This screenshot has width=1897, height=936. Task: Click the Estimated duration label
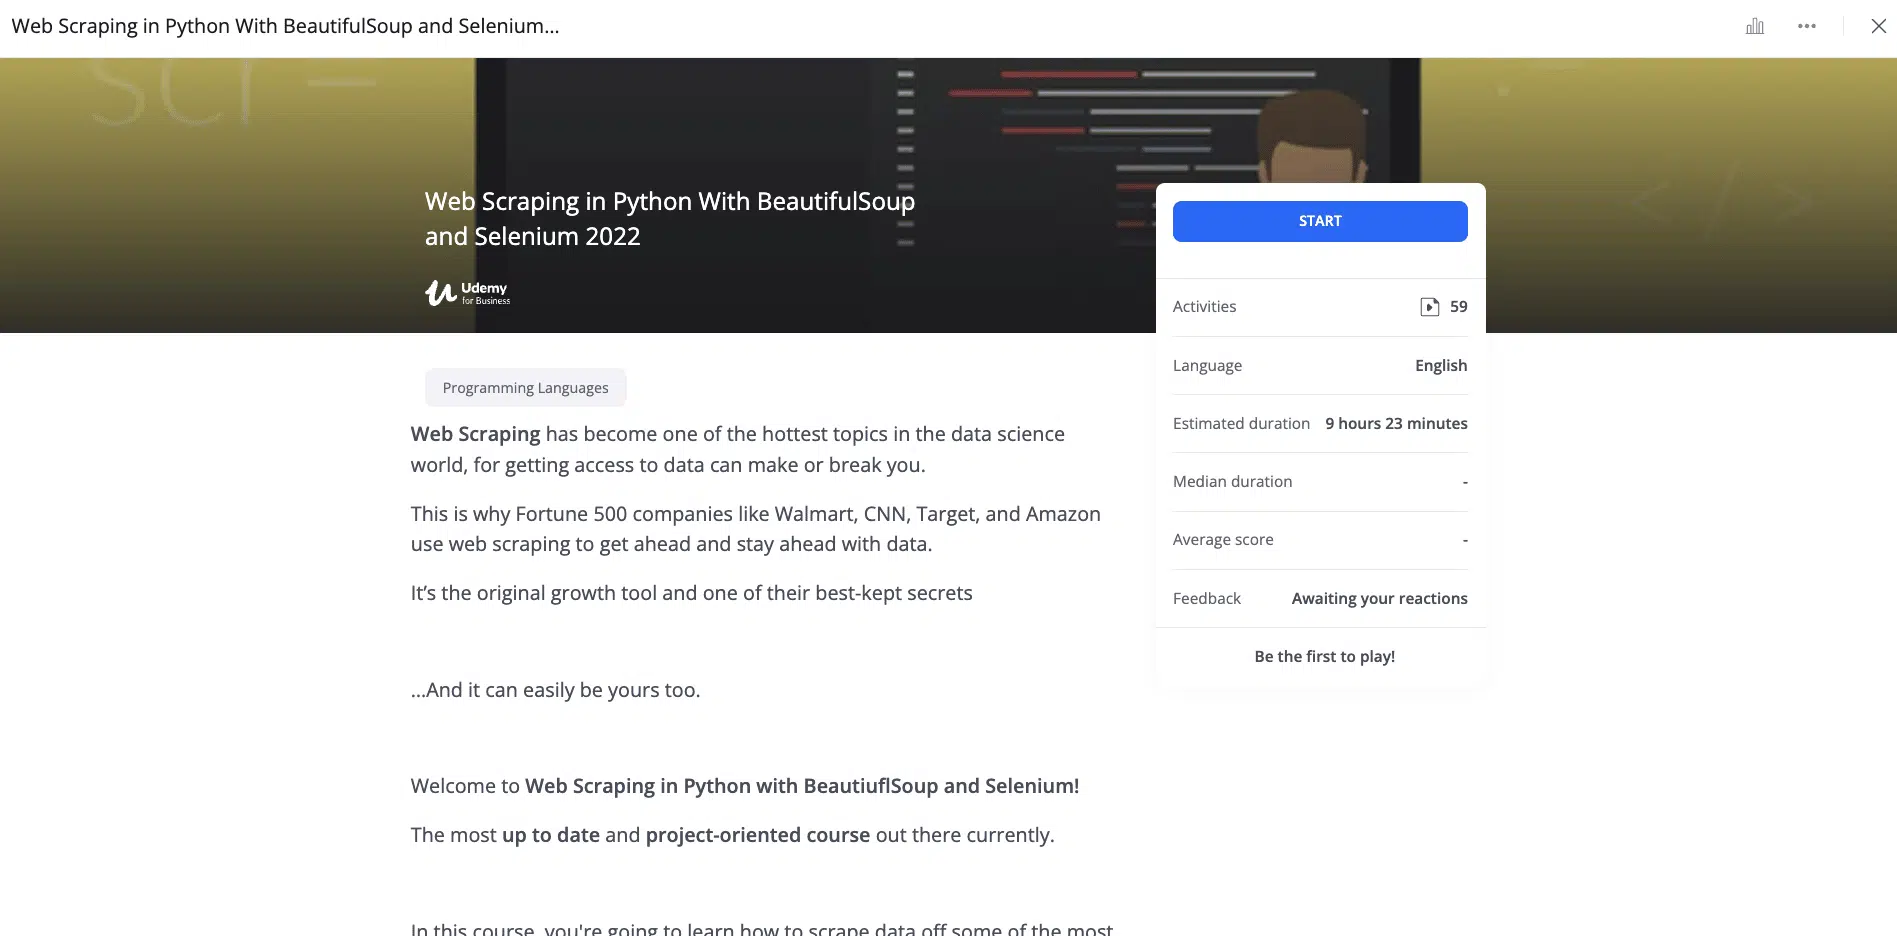1241,424
